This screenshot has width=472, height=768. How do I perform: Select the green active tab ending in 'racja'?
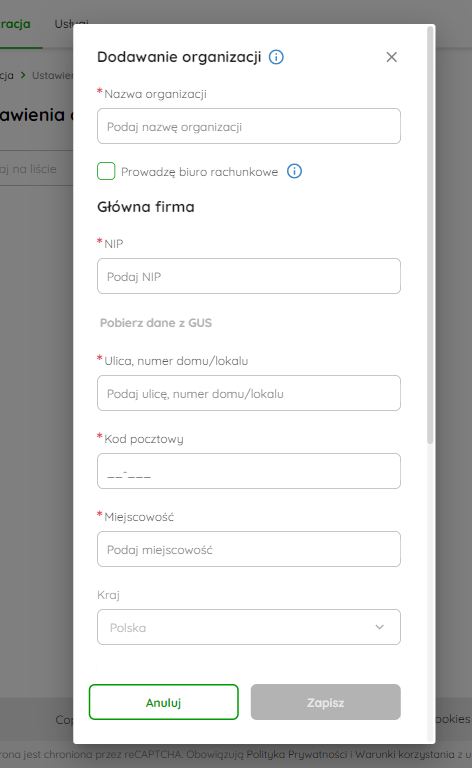[x=15, y=24]
